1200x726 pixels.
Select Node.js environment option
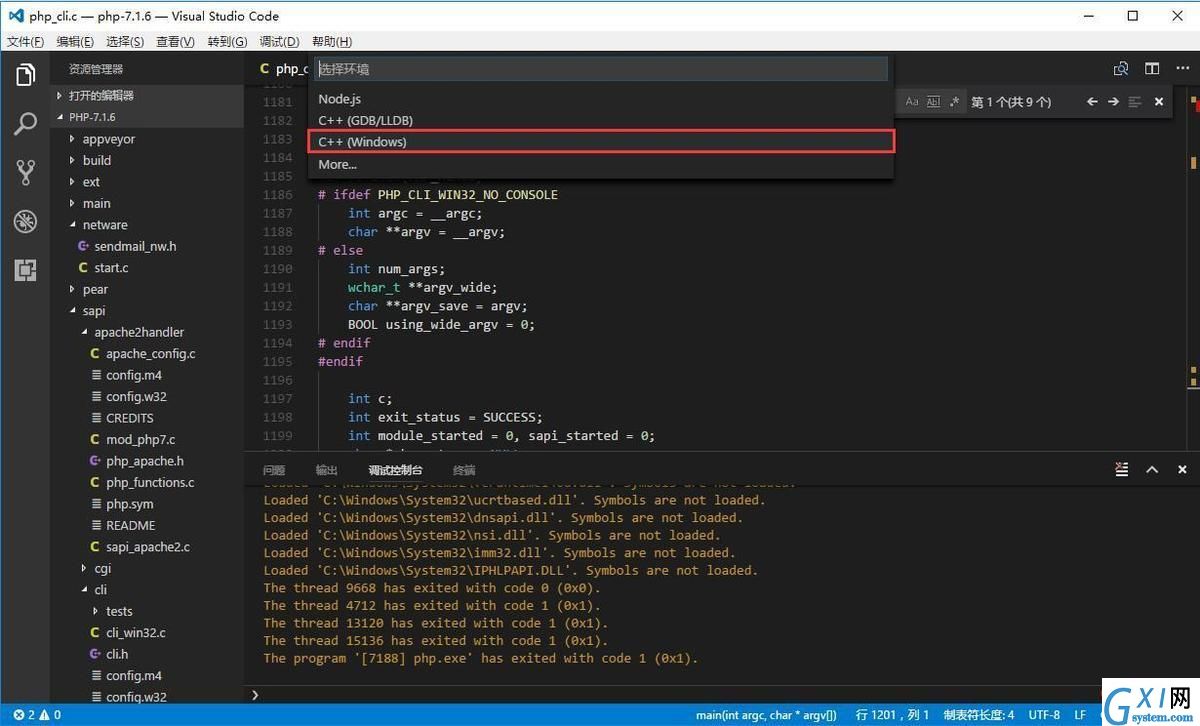(x=601, y=99)
